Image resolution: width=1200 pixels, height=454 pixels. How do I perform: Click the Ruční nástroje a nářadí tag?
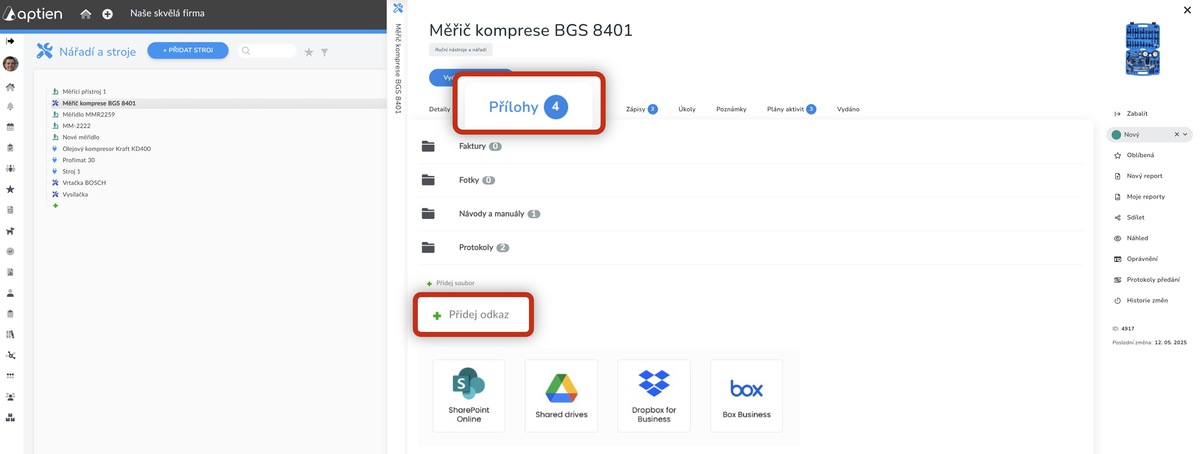pos(460,49)
